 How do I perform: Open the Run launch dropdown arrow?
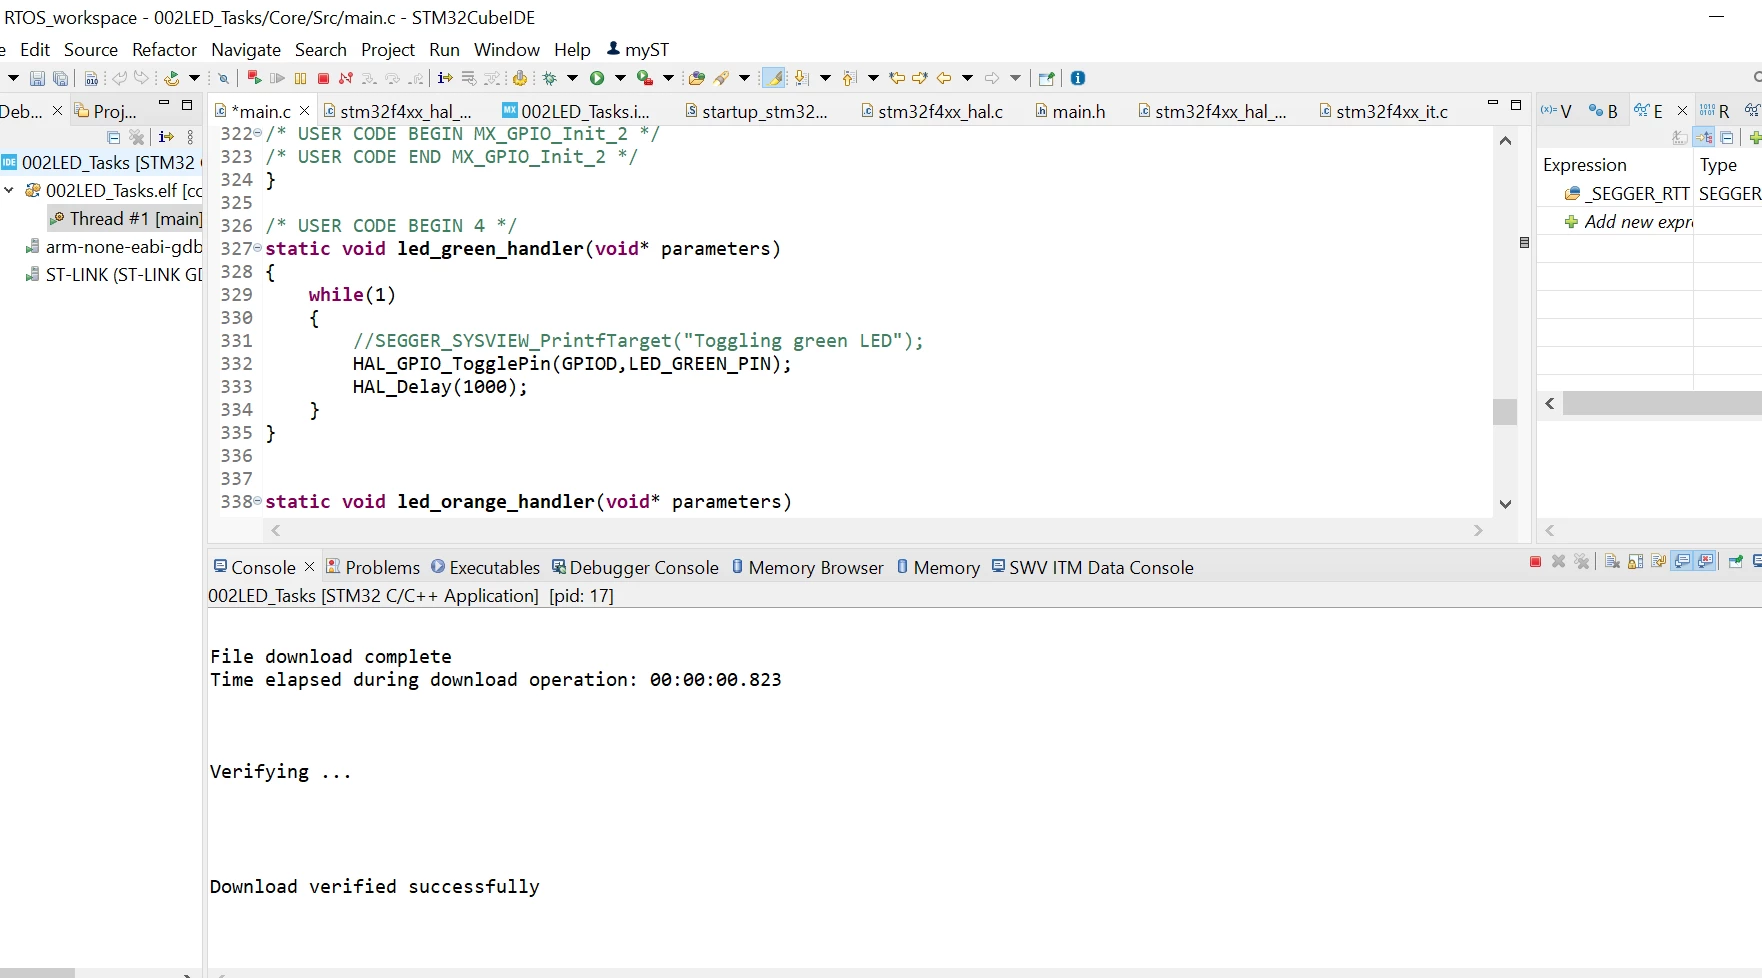pyautogui.click(x=620, y=78)
